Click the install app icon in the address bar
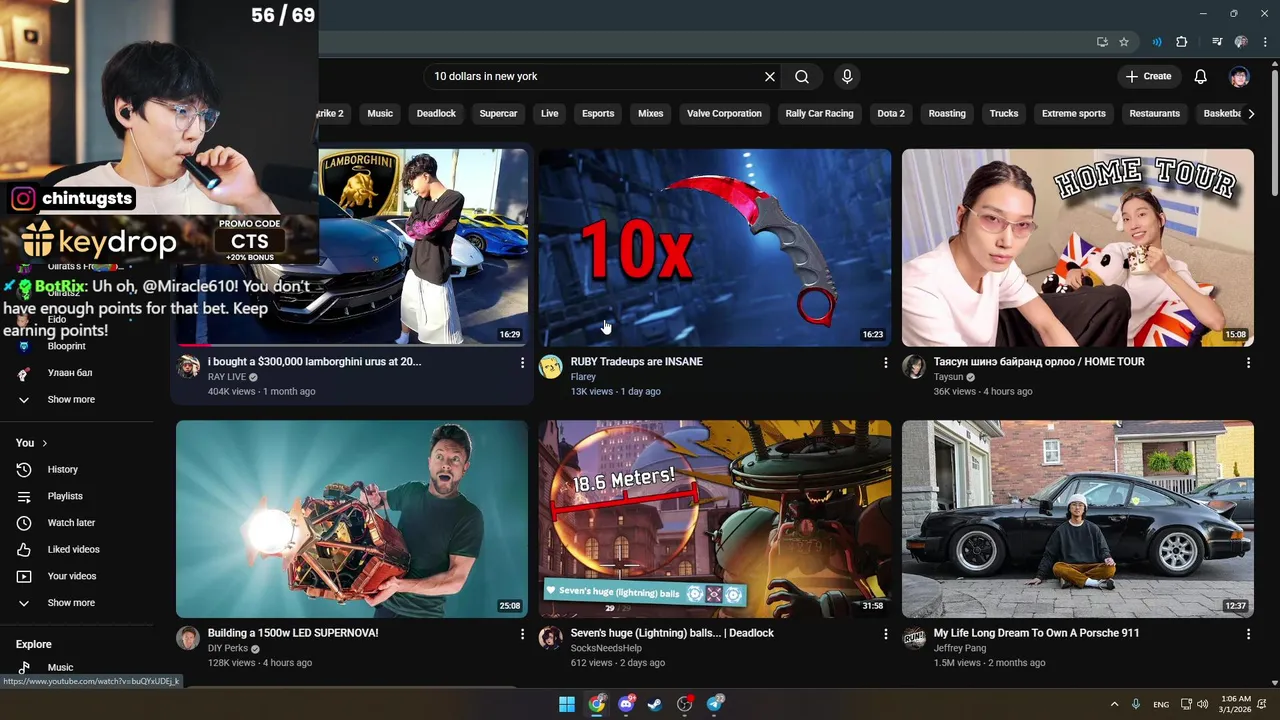This screenshot has height=720, width=1280. click(1102, 42)
